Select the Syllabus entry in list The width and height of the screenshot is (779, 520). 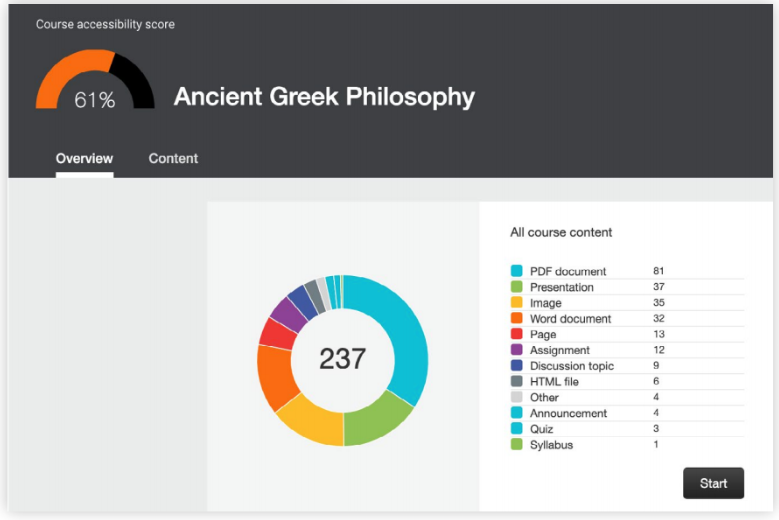[551, 445]
